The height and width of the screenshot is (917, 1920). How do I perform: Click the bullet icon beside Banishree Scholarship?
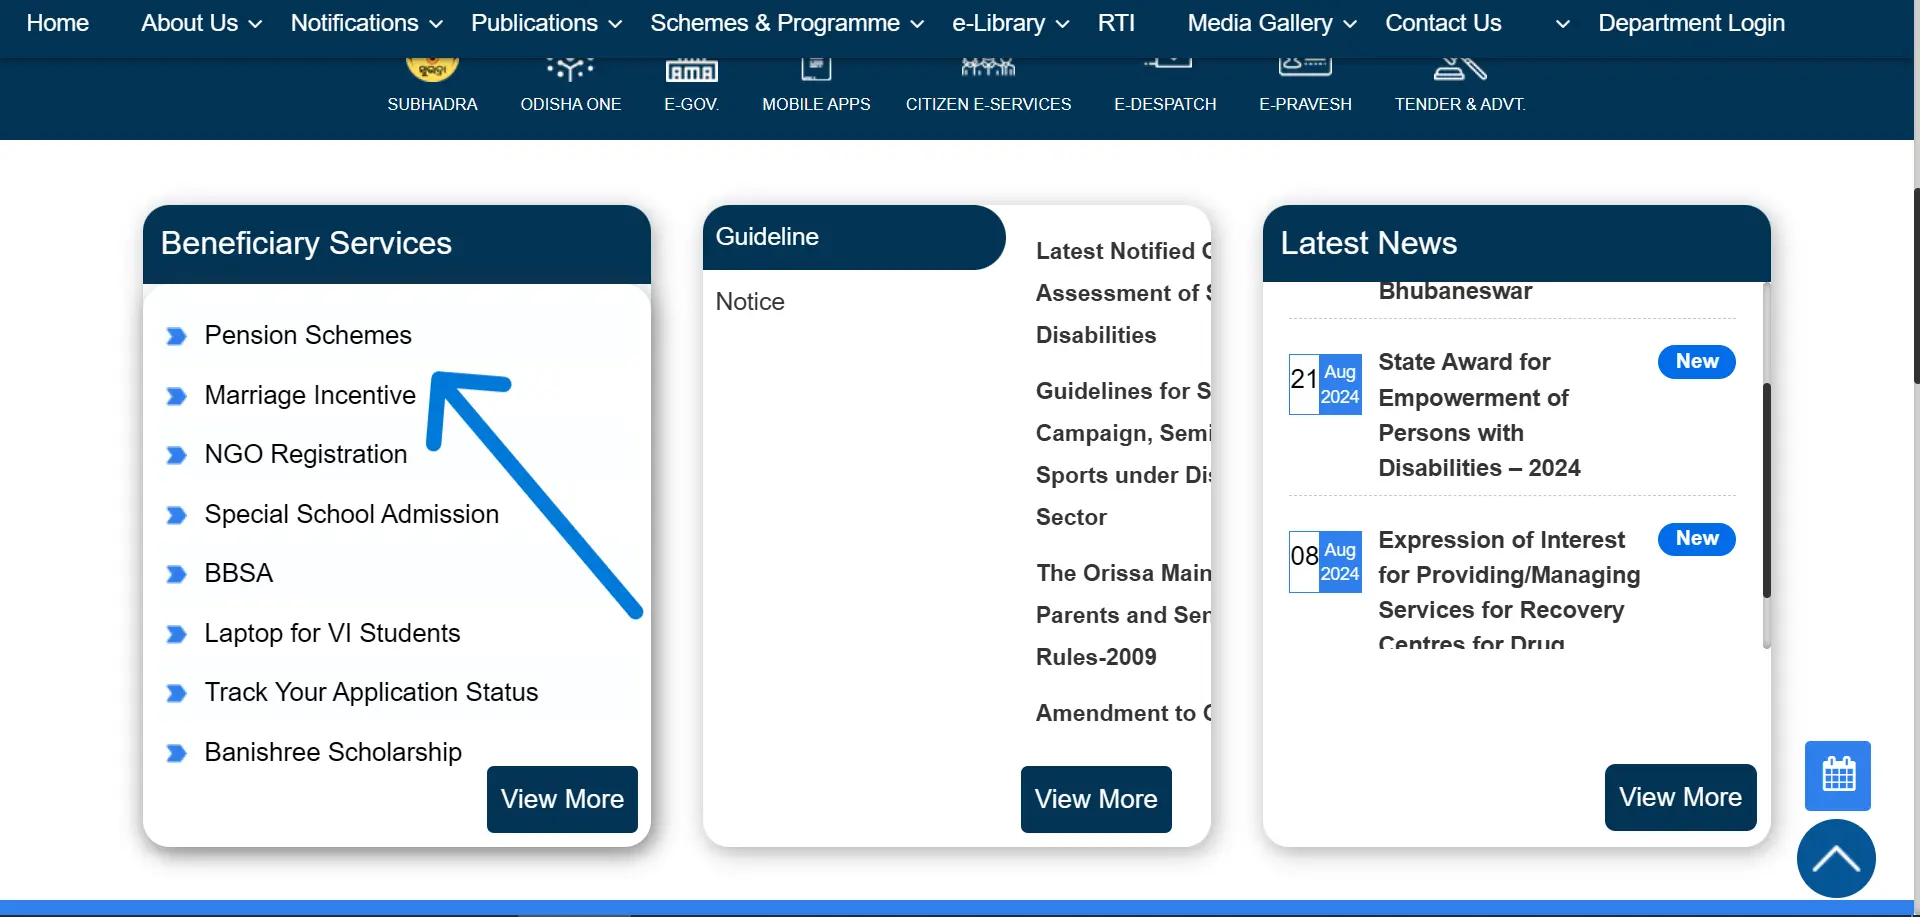(x=177, y=753)
